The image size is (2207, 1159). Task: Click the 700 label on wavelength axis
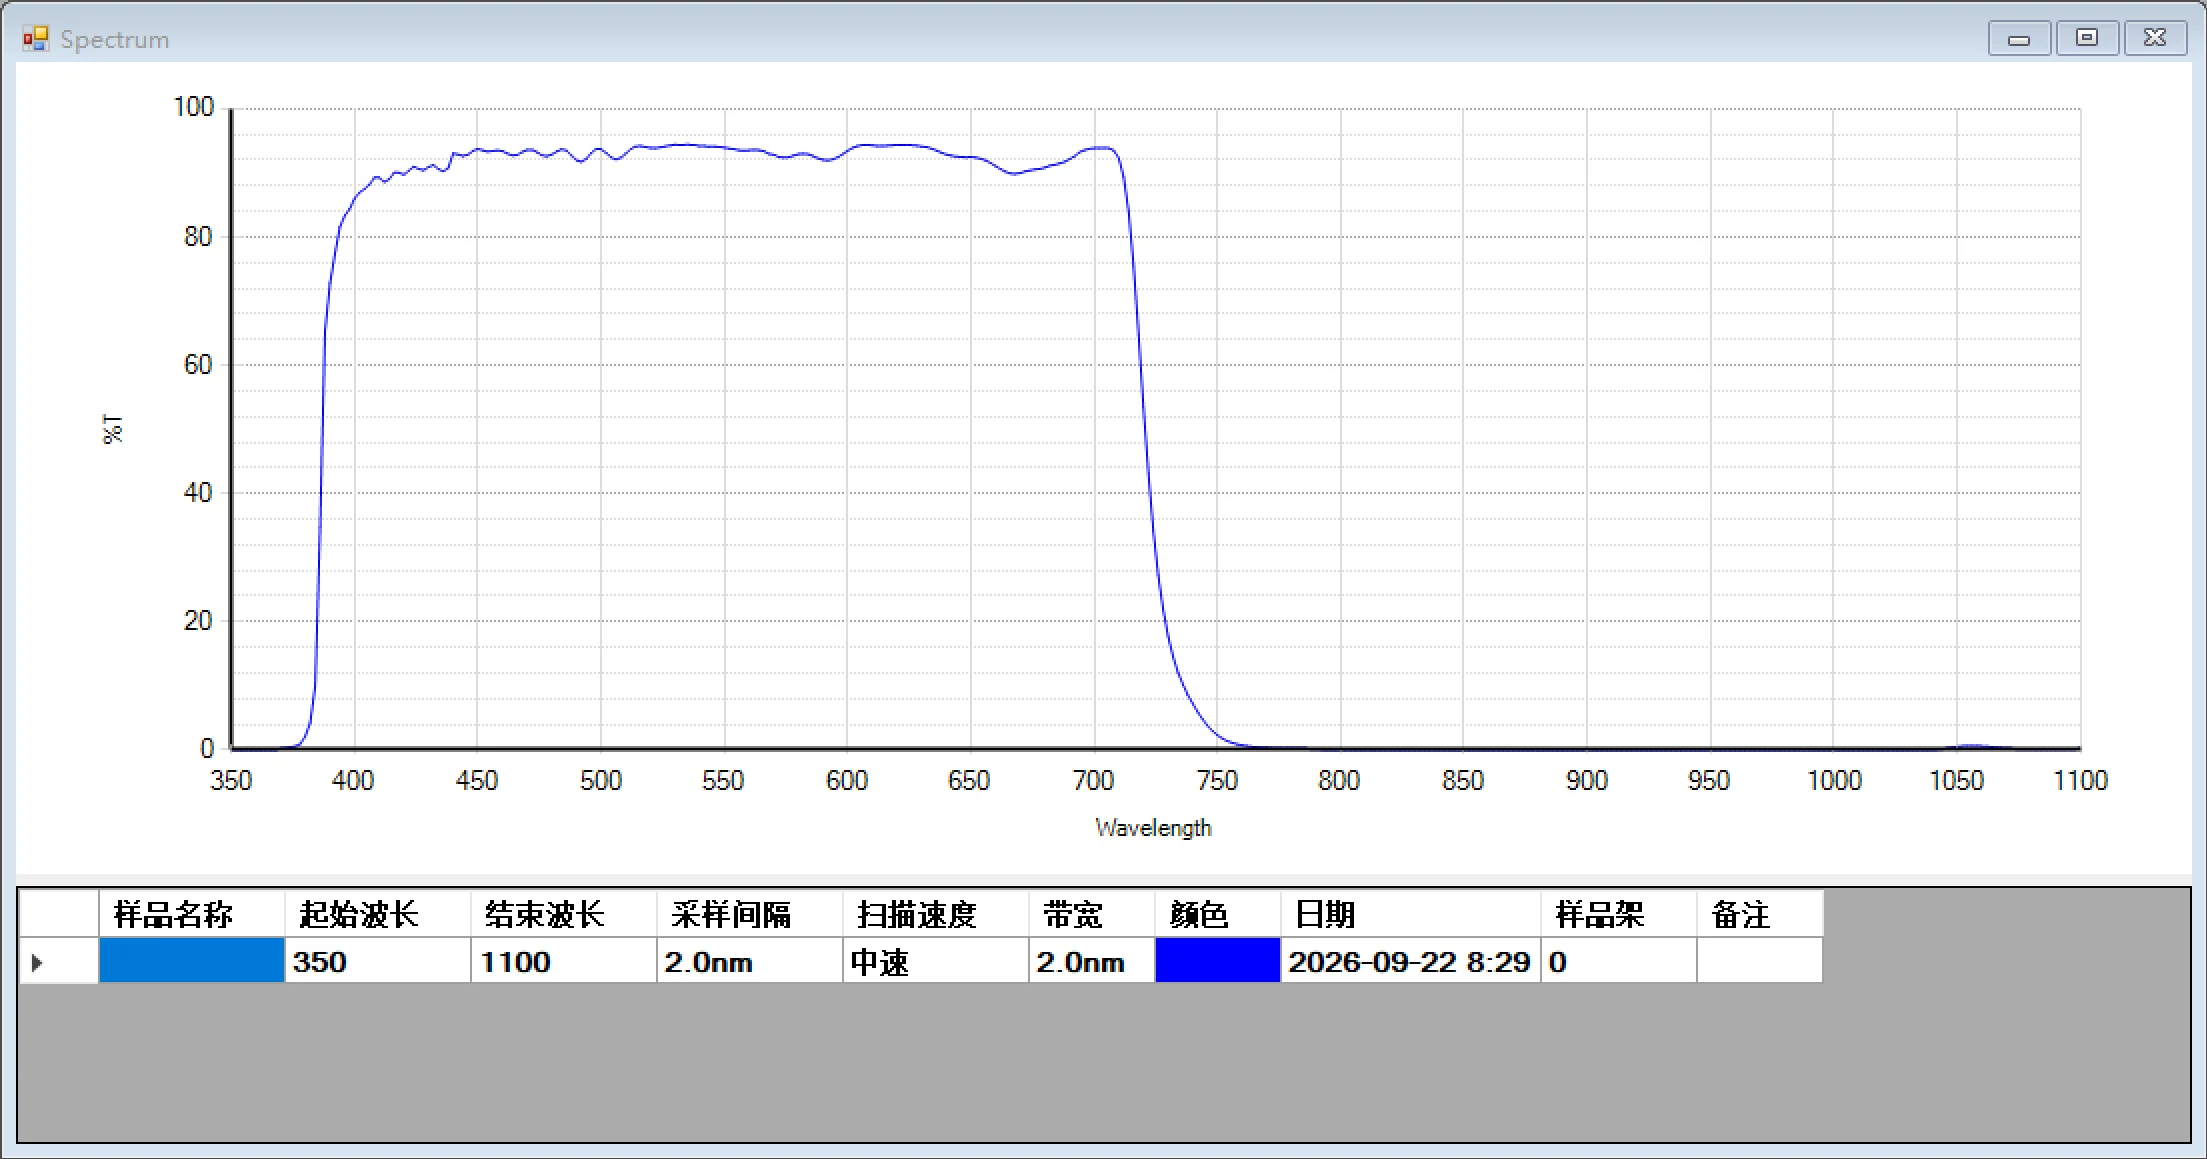(1093, 780)
